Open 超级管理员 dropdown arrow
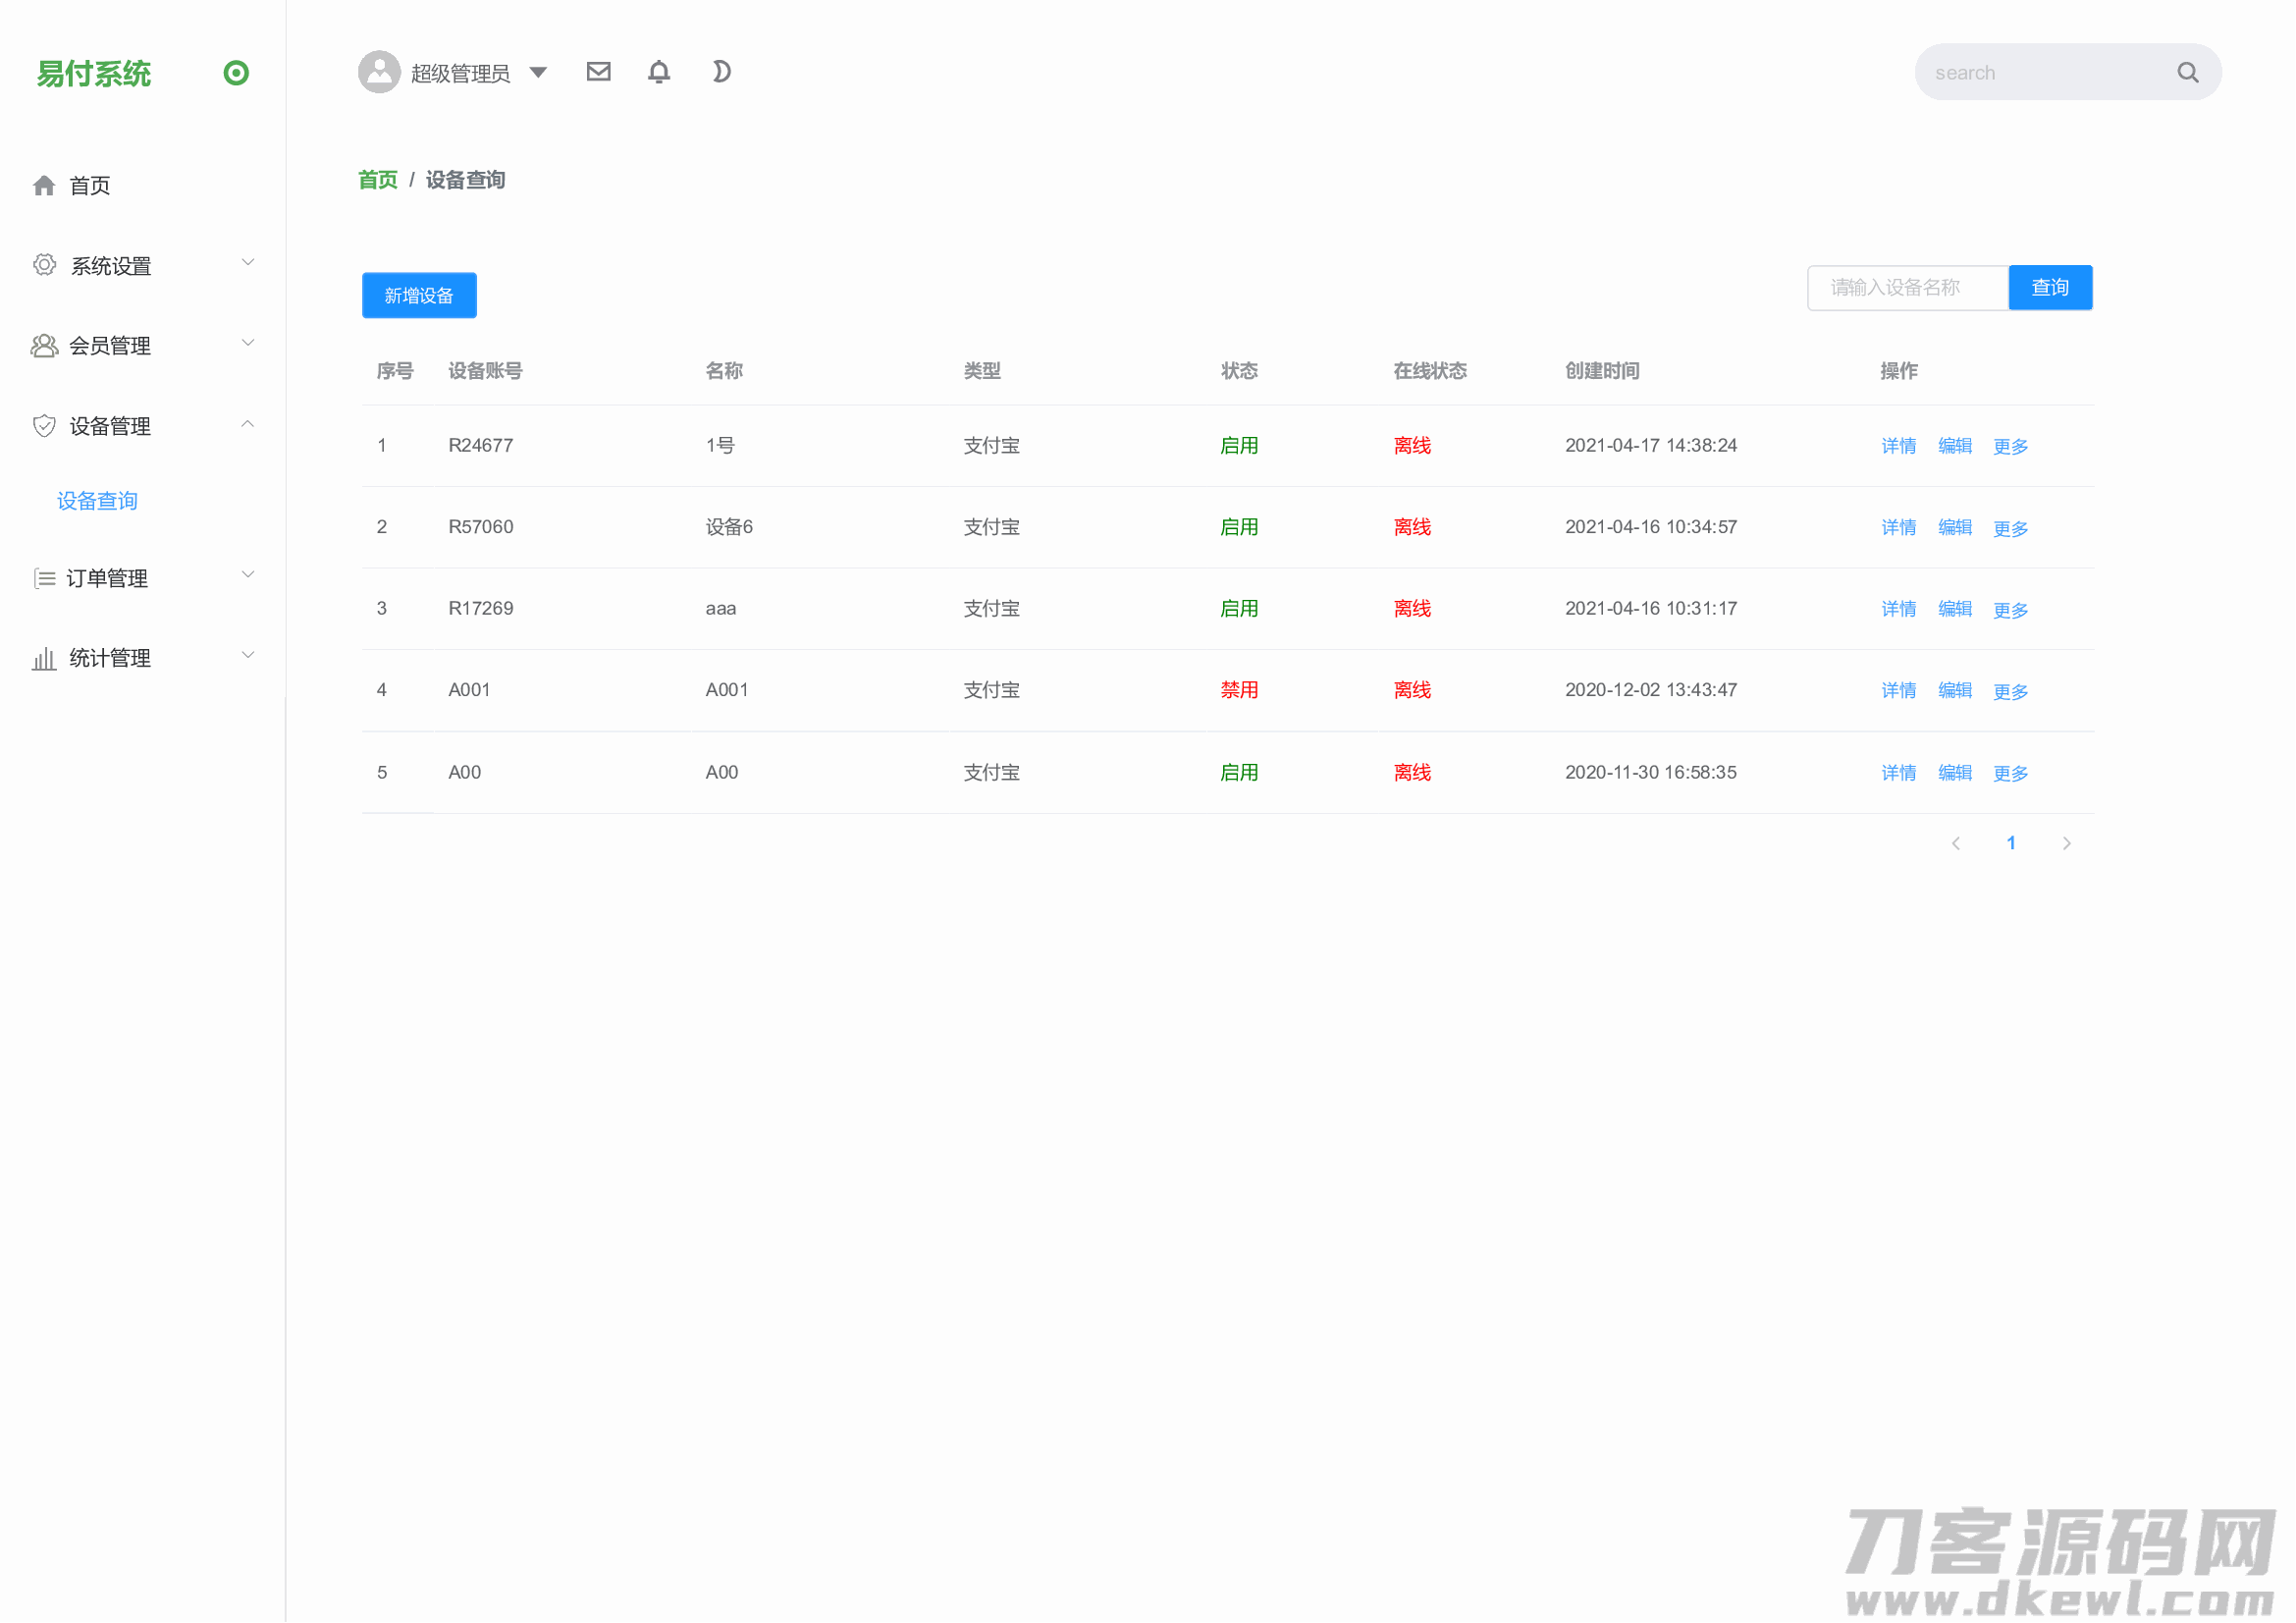This screenshot has width=2296, height=1623. [538, 72]
